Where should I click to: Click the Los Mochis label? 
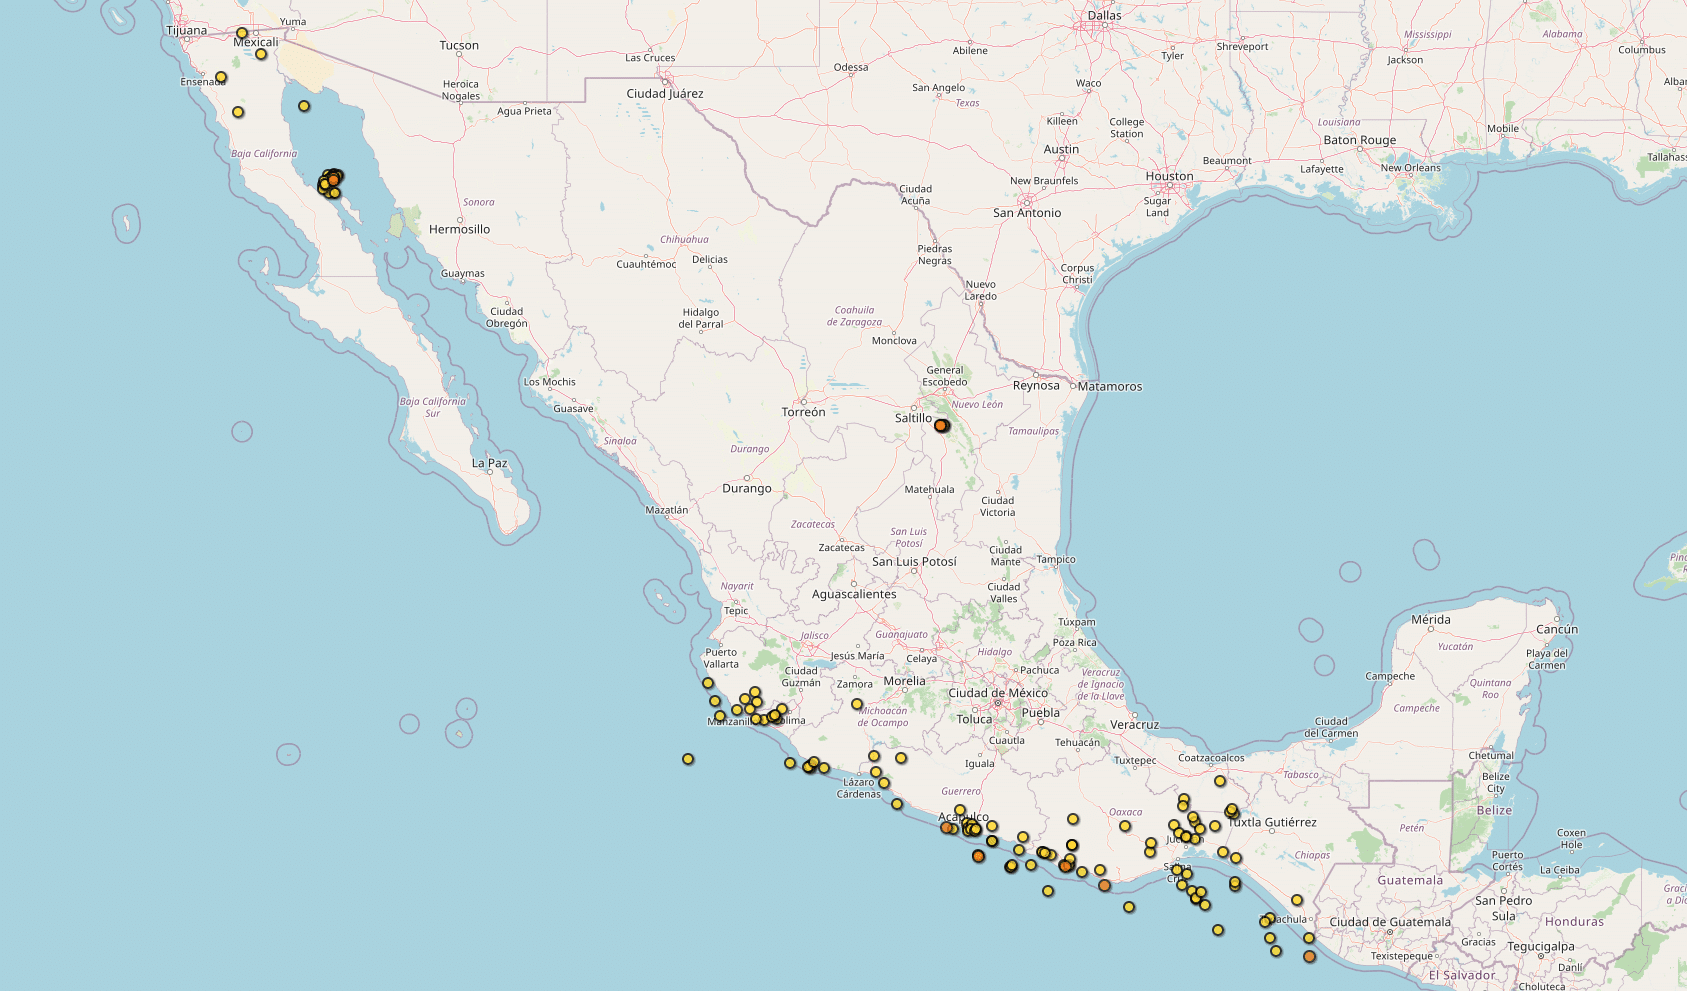coord(550,382)
